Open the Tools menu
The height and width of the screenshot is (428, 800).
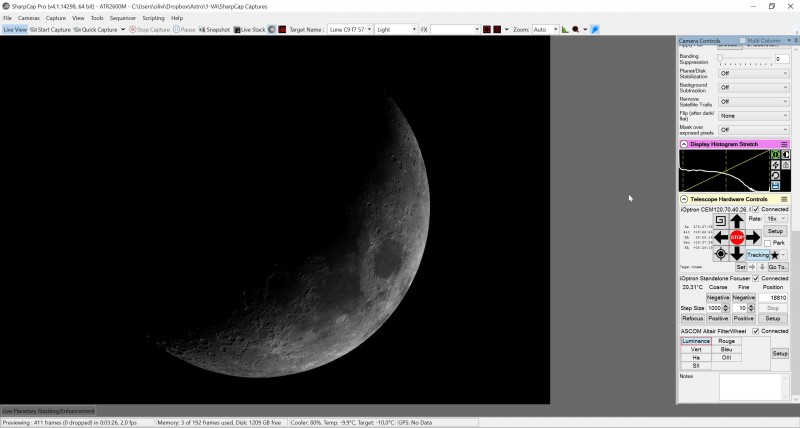click(97, 18)
